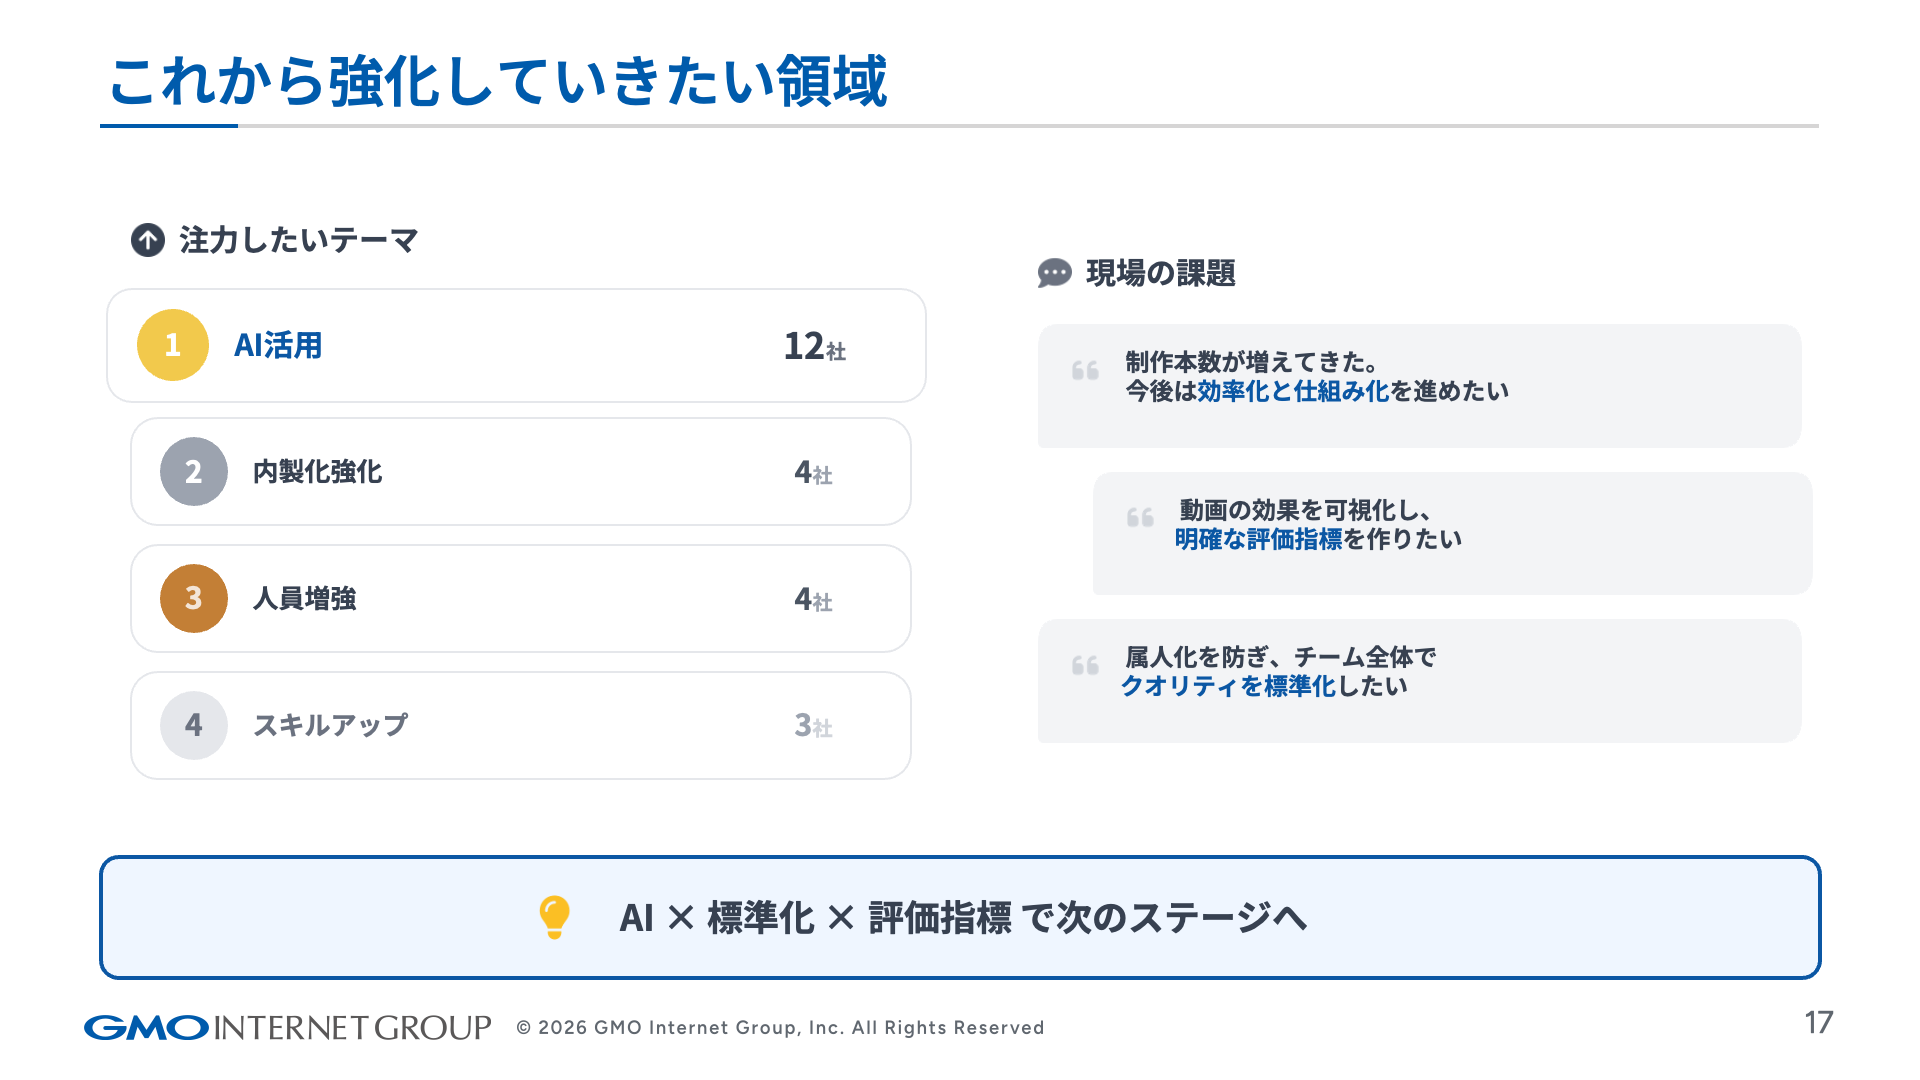Click quote mark icon on 属人化 card

1085,666
